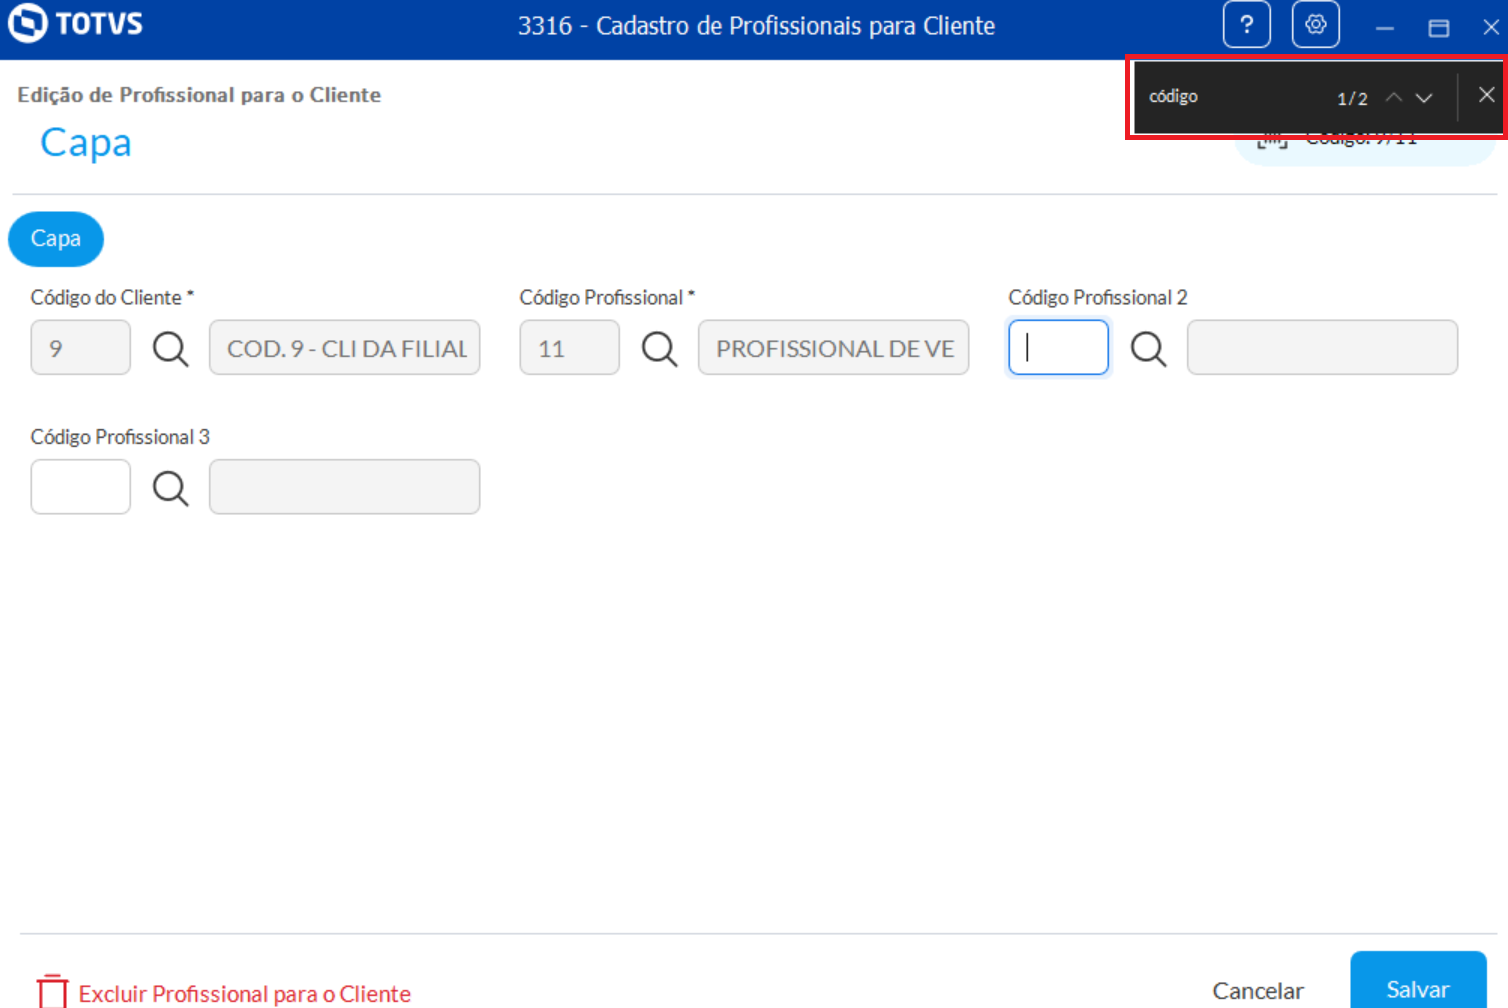This screenshot has width=1508, height=1008.
Task: Click the trash icon for Excluir Profissional
Action: click(52, 992)
